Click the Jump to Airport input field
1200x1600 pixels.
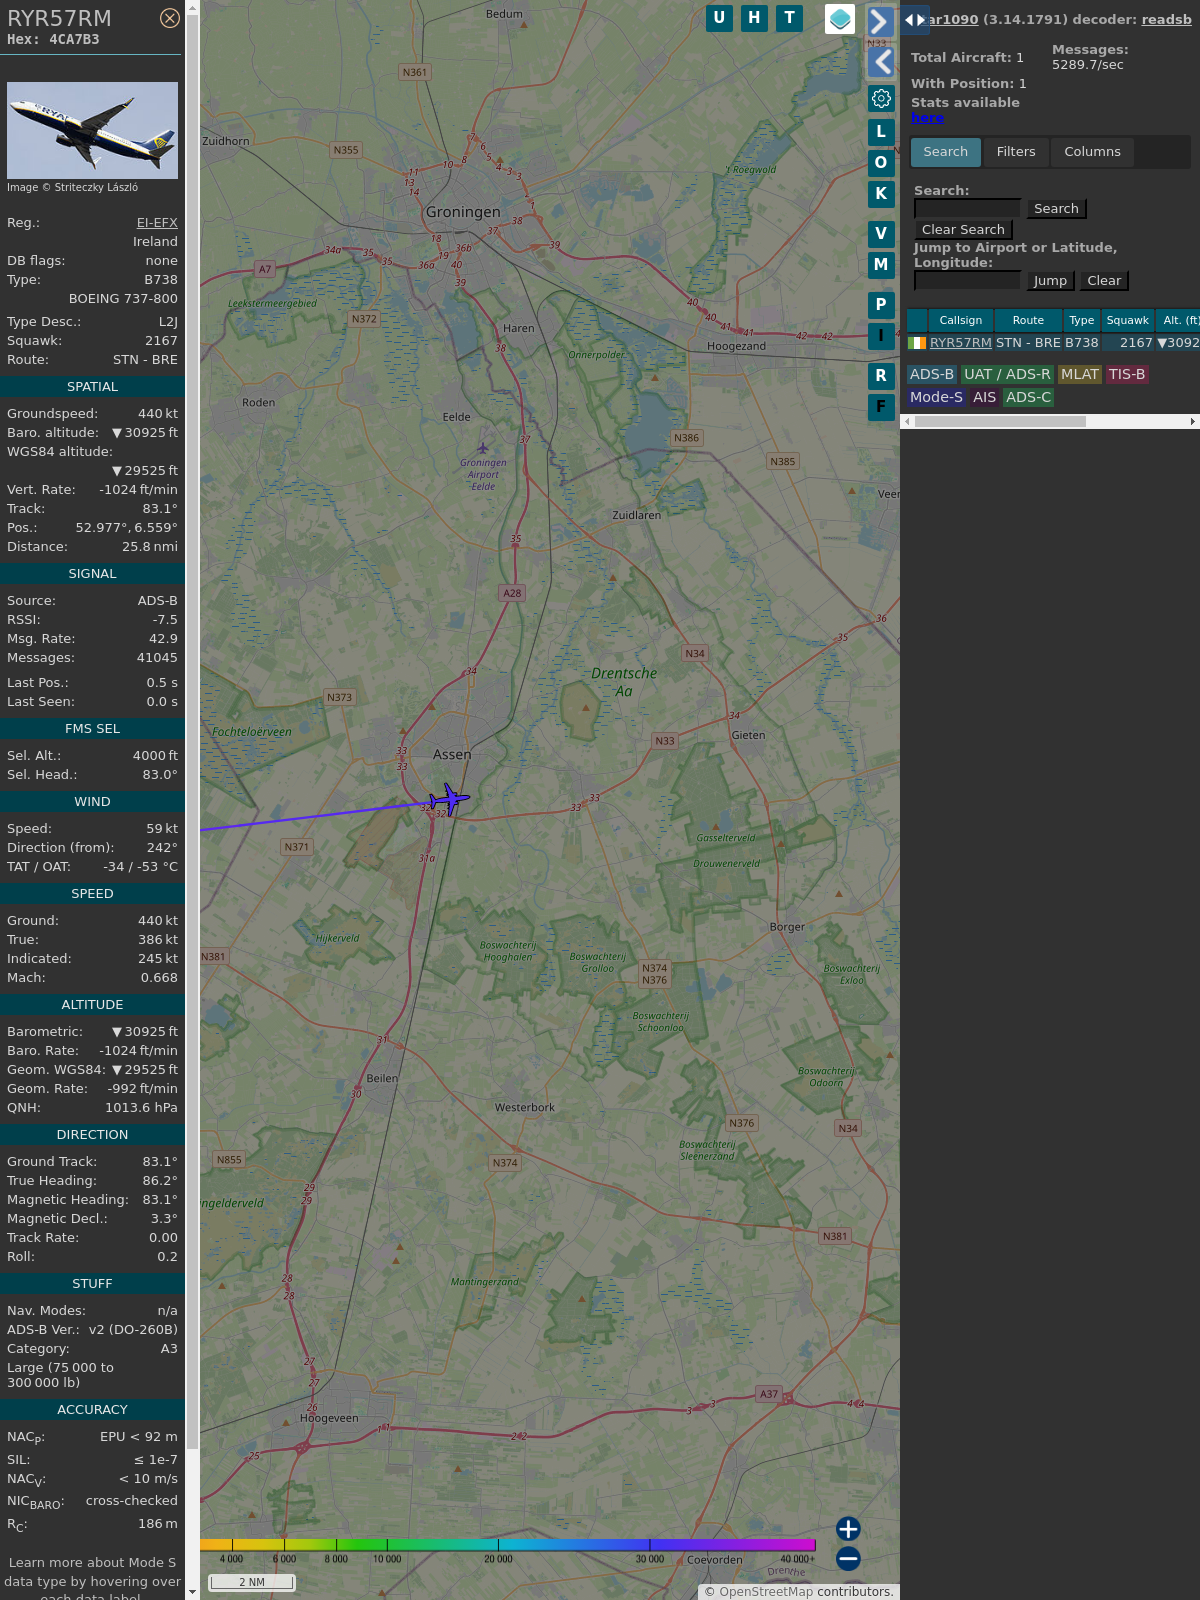pos(967,281)
